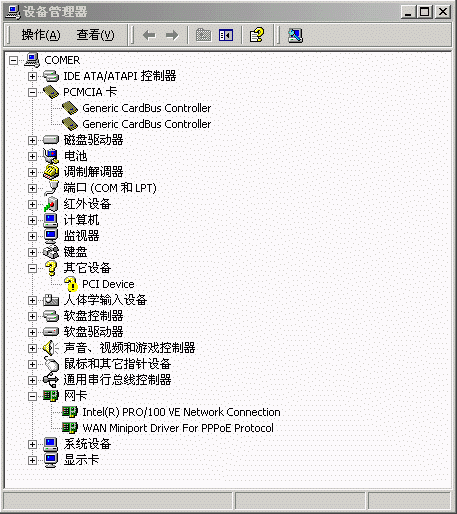Click the infrared device (红外设备) icon

(51, 204)
